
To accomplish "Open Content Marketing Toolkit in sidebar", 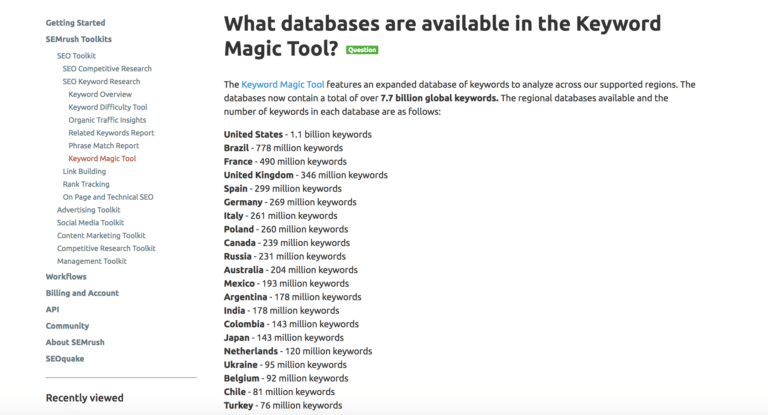I will tap(101, 235).
